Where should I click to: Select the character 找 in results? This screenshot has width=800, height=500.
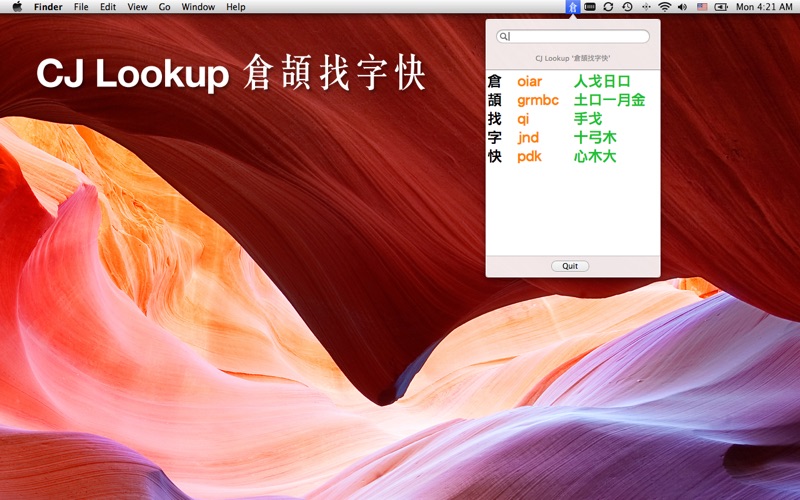pyautogui.click(x=494, y=119)
